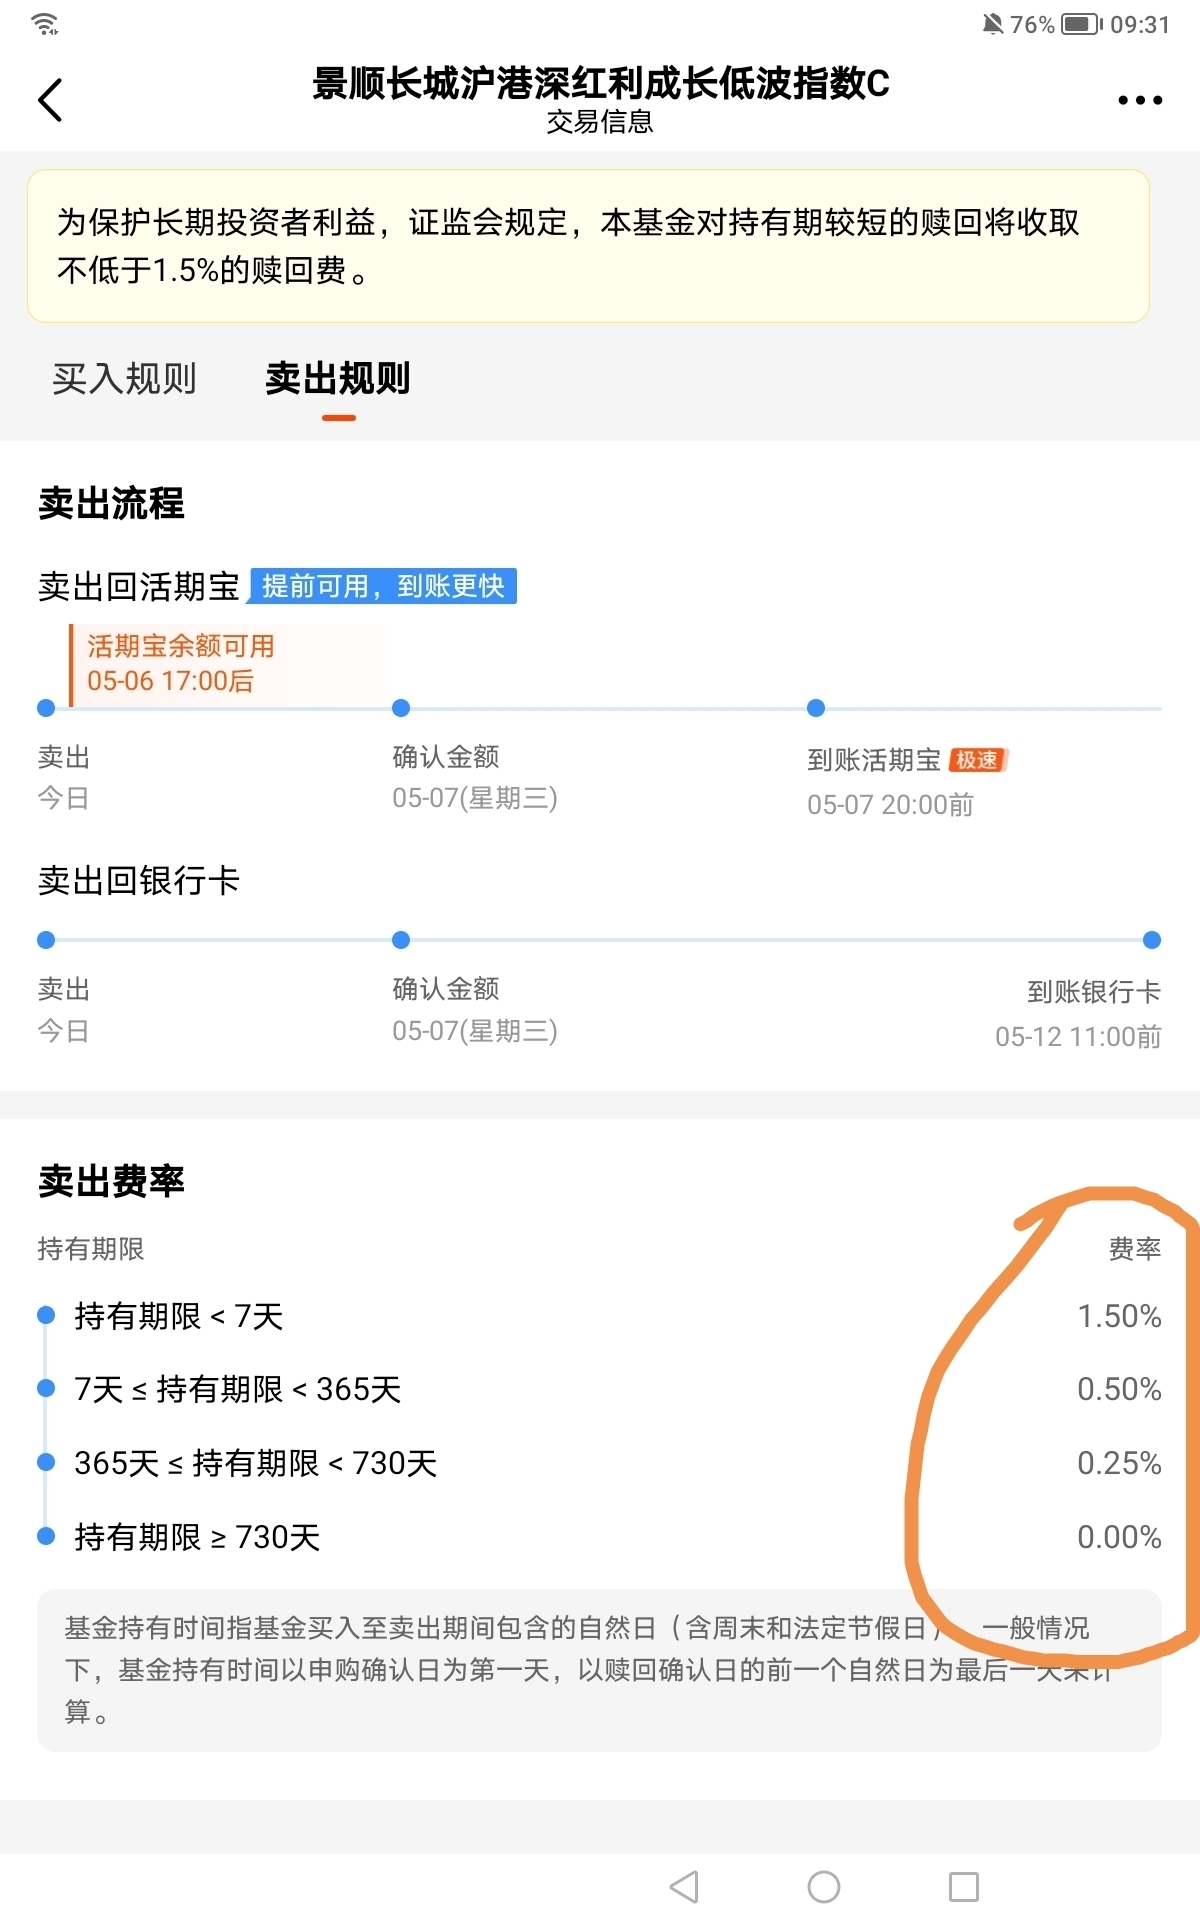Tap the fund holding time explanation box
This screenshot has height=1920, width=1200.
(598, 1670)
